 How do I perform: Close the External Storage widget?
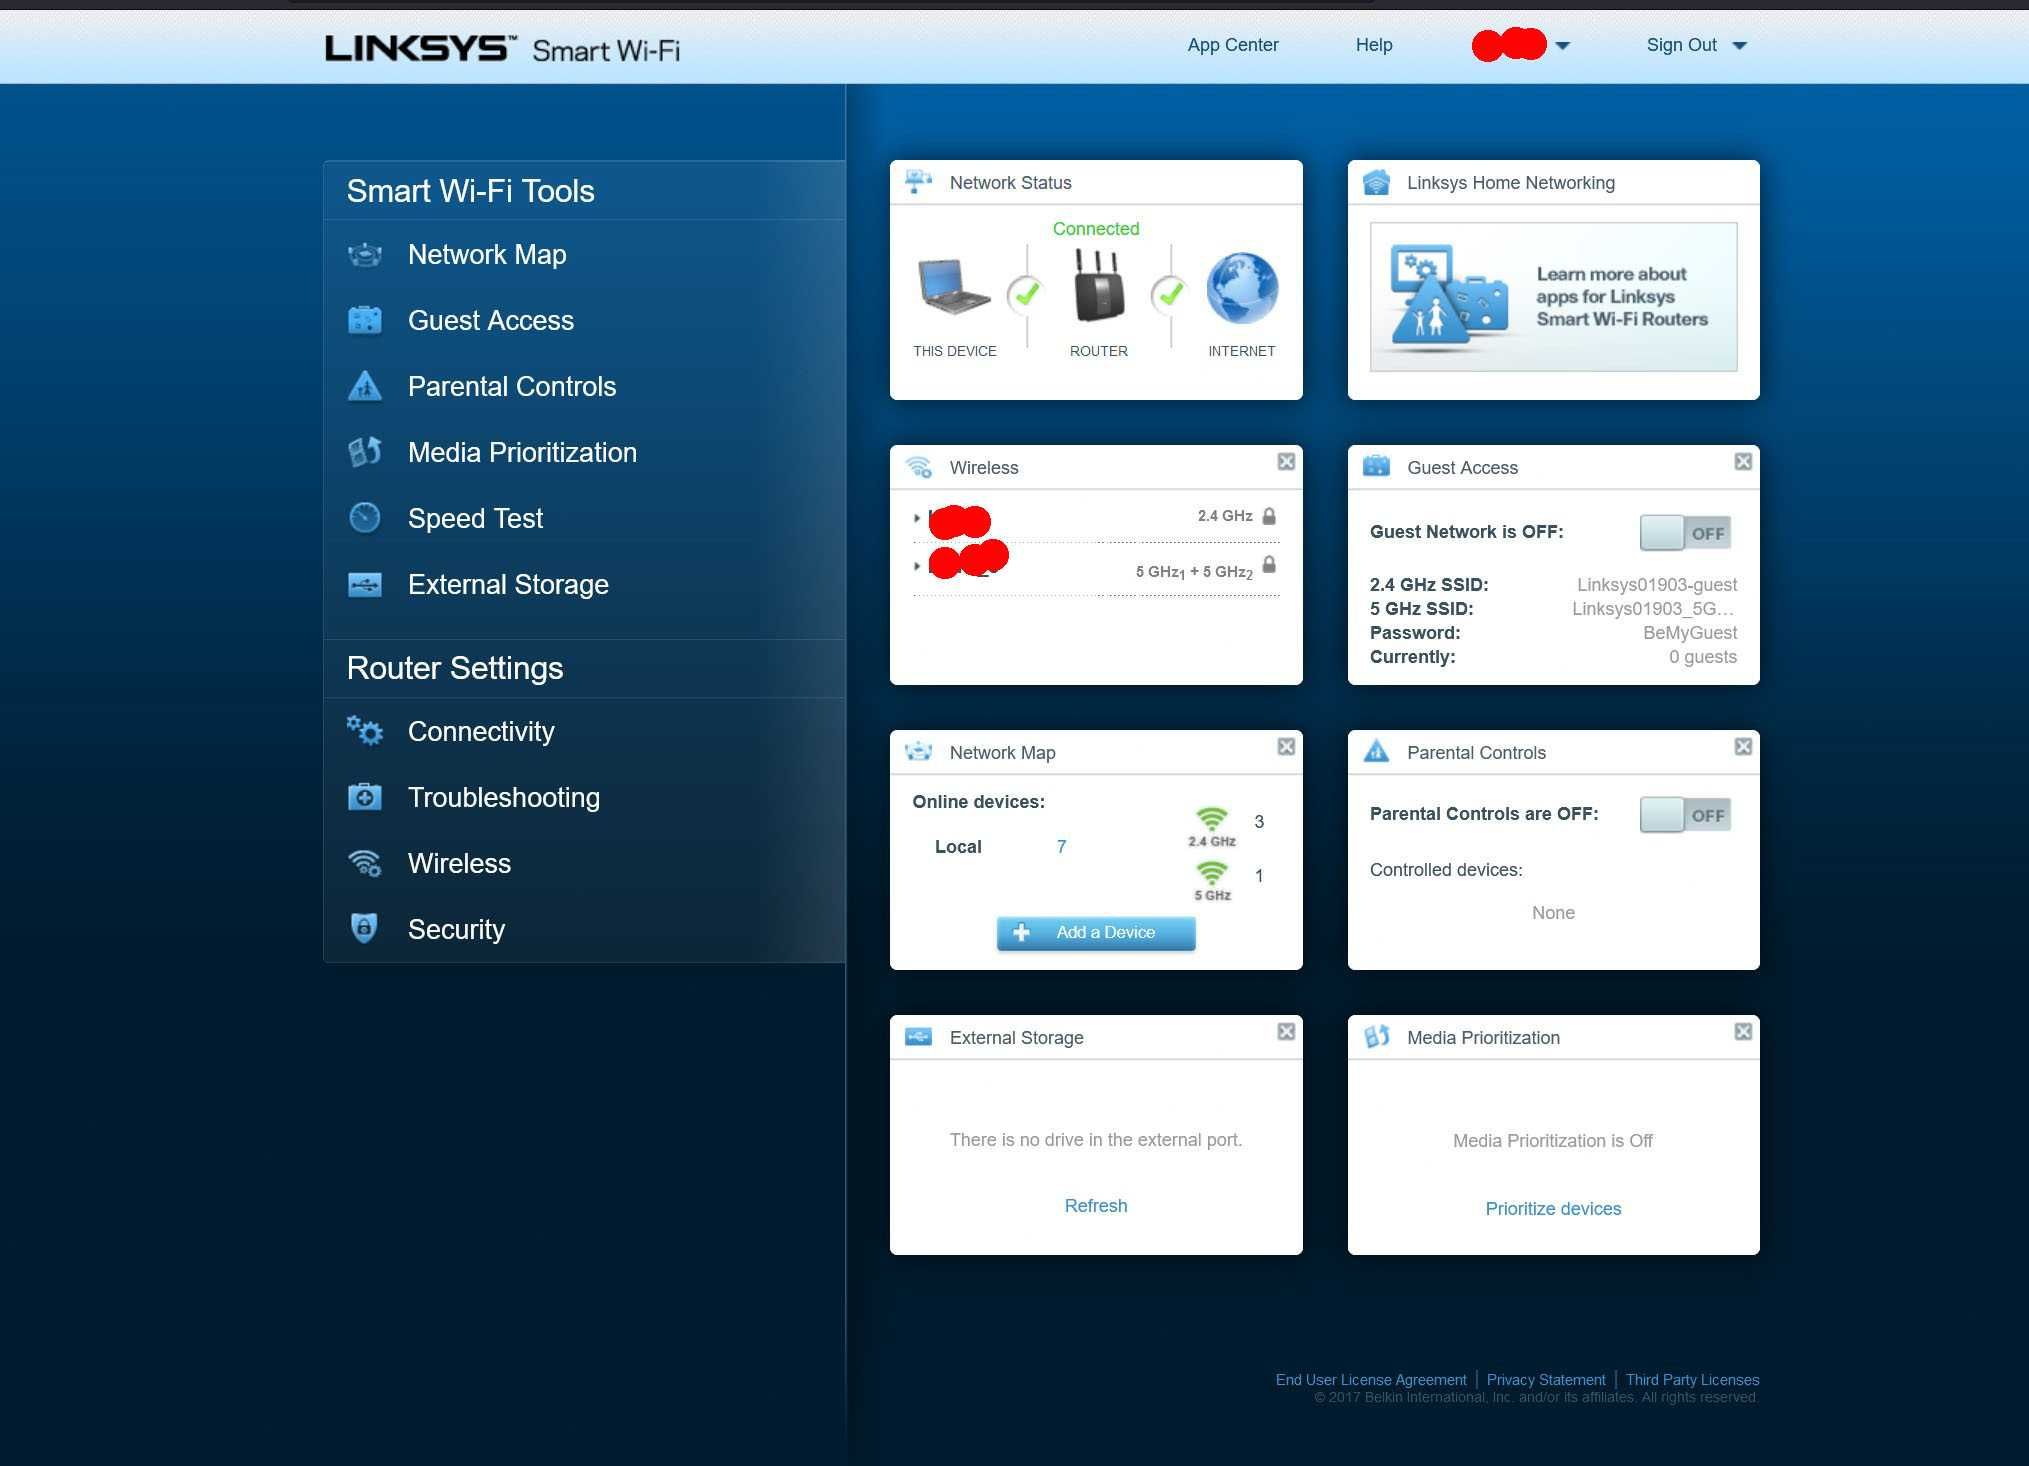pos(1286,1031)
